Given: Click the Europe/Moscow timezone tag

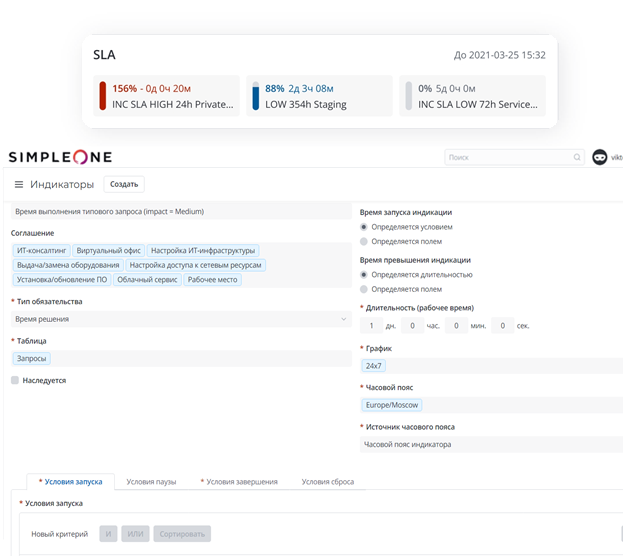Looking at the screenshot, I should [392, 405].
